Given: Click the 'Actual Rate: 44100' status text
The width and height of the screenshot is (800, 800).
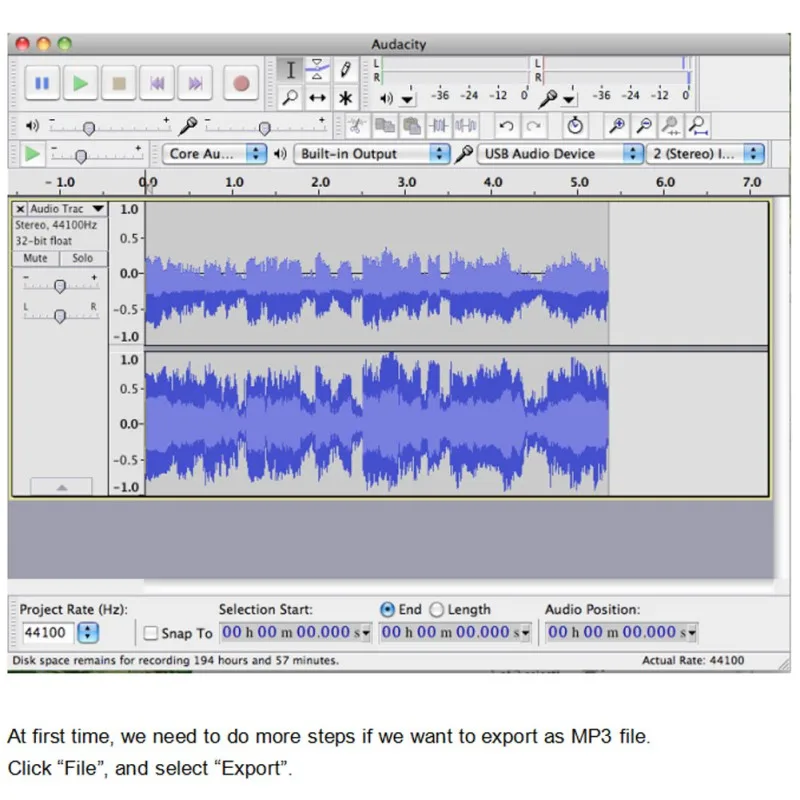Looking at the screenshot, I should 693,660.
